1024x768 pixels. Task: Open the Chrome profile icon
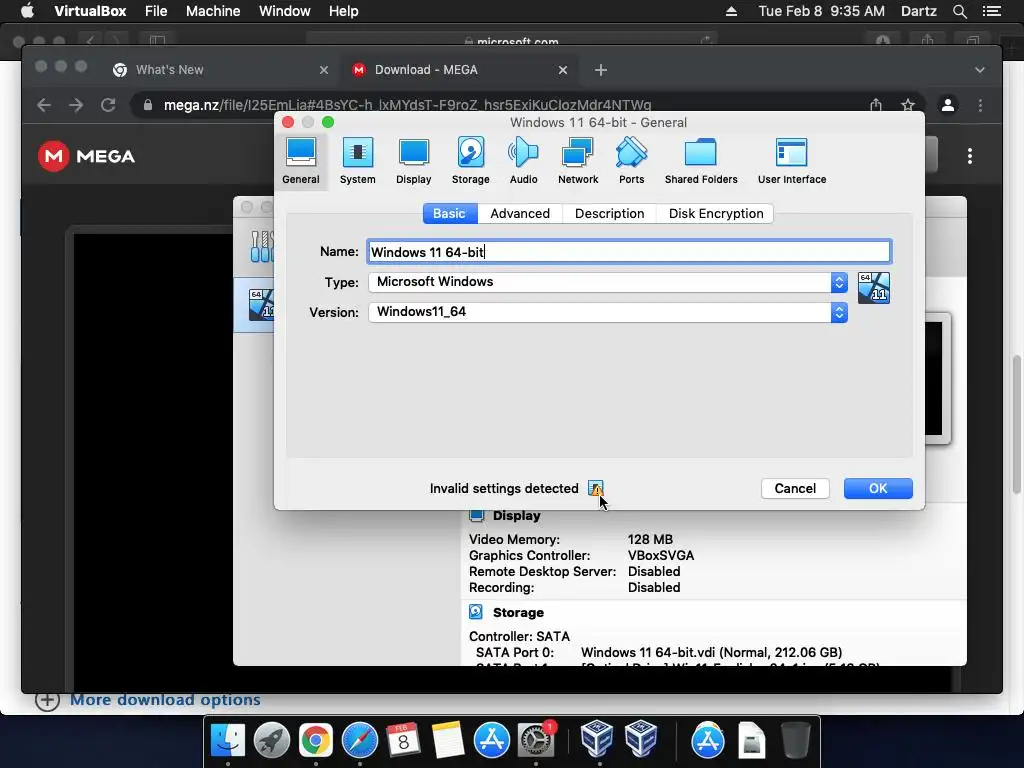pyautogui.click(x=948, y=104)
